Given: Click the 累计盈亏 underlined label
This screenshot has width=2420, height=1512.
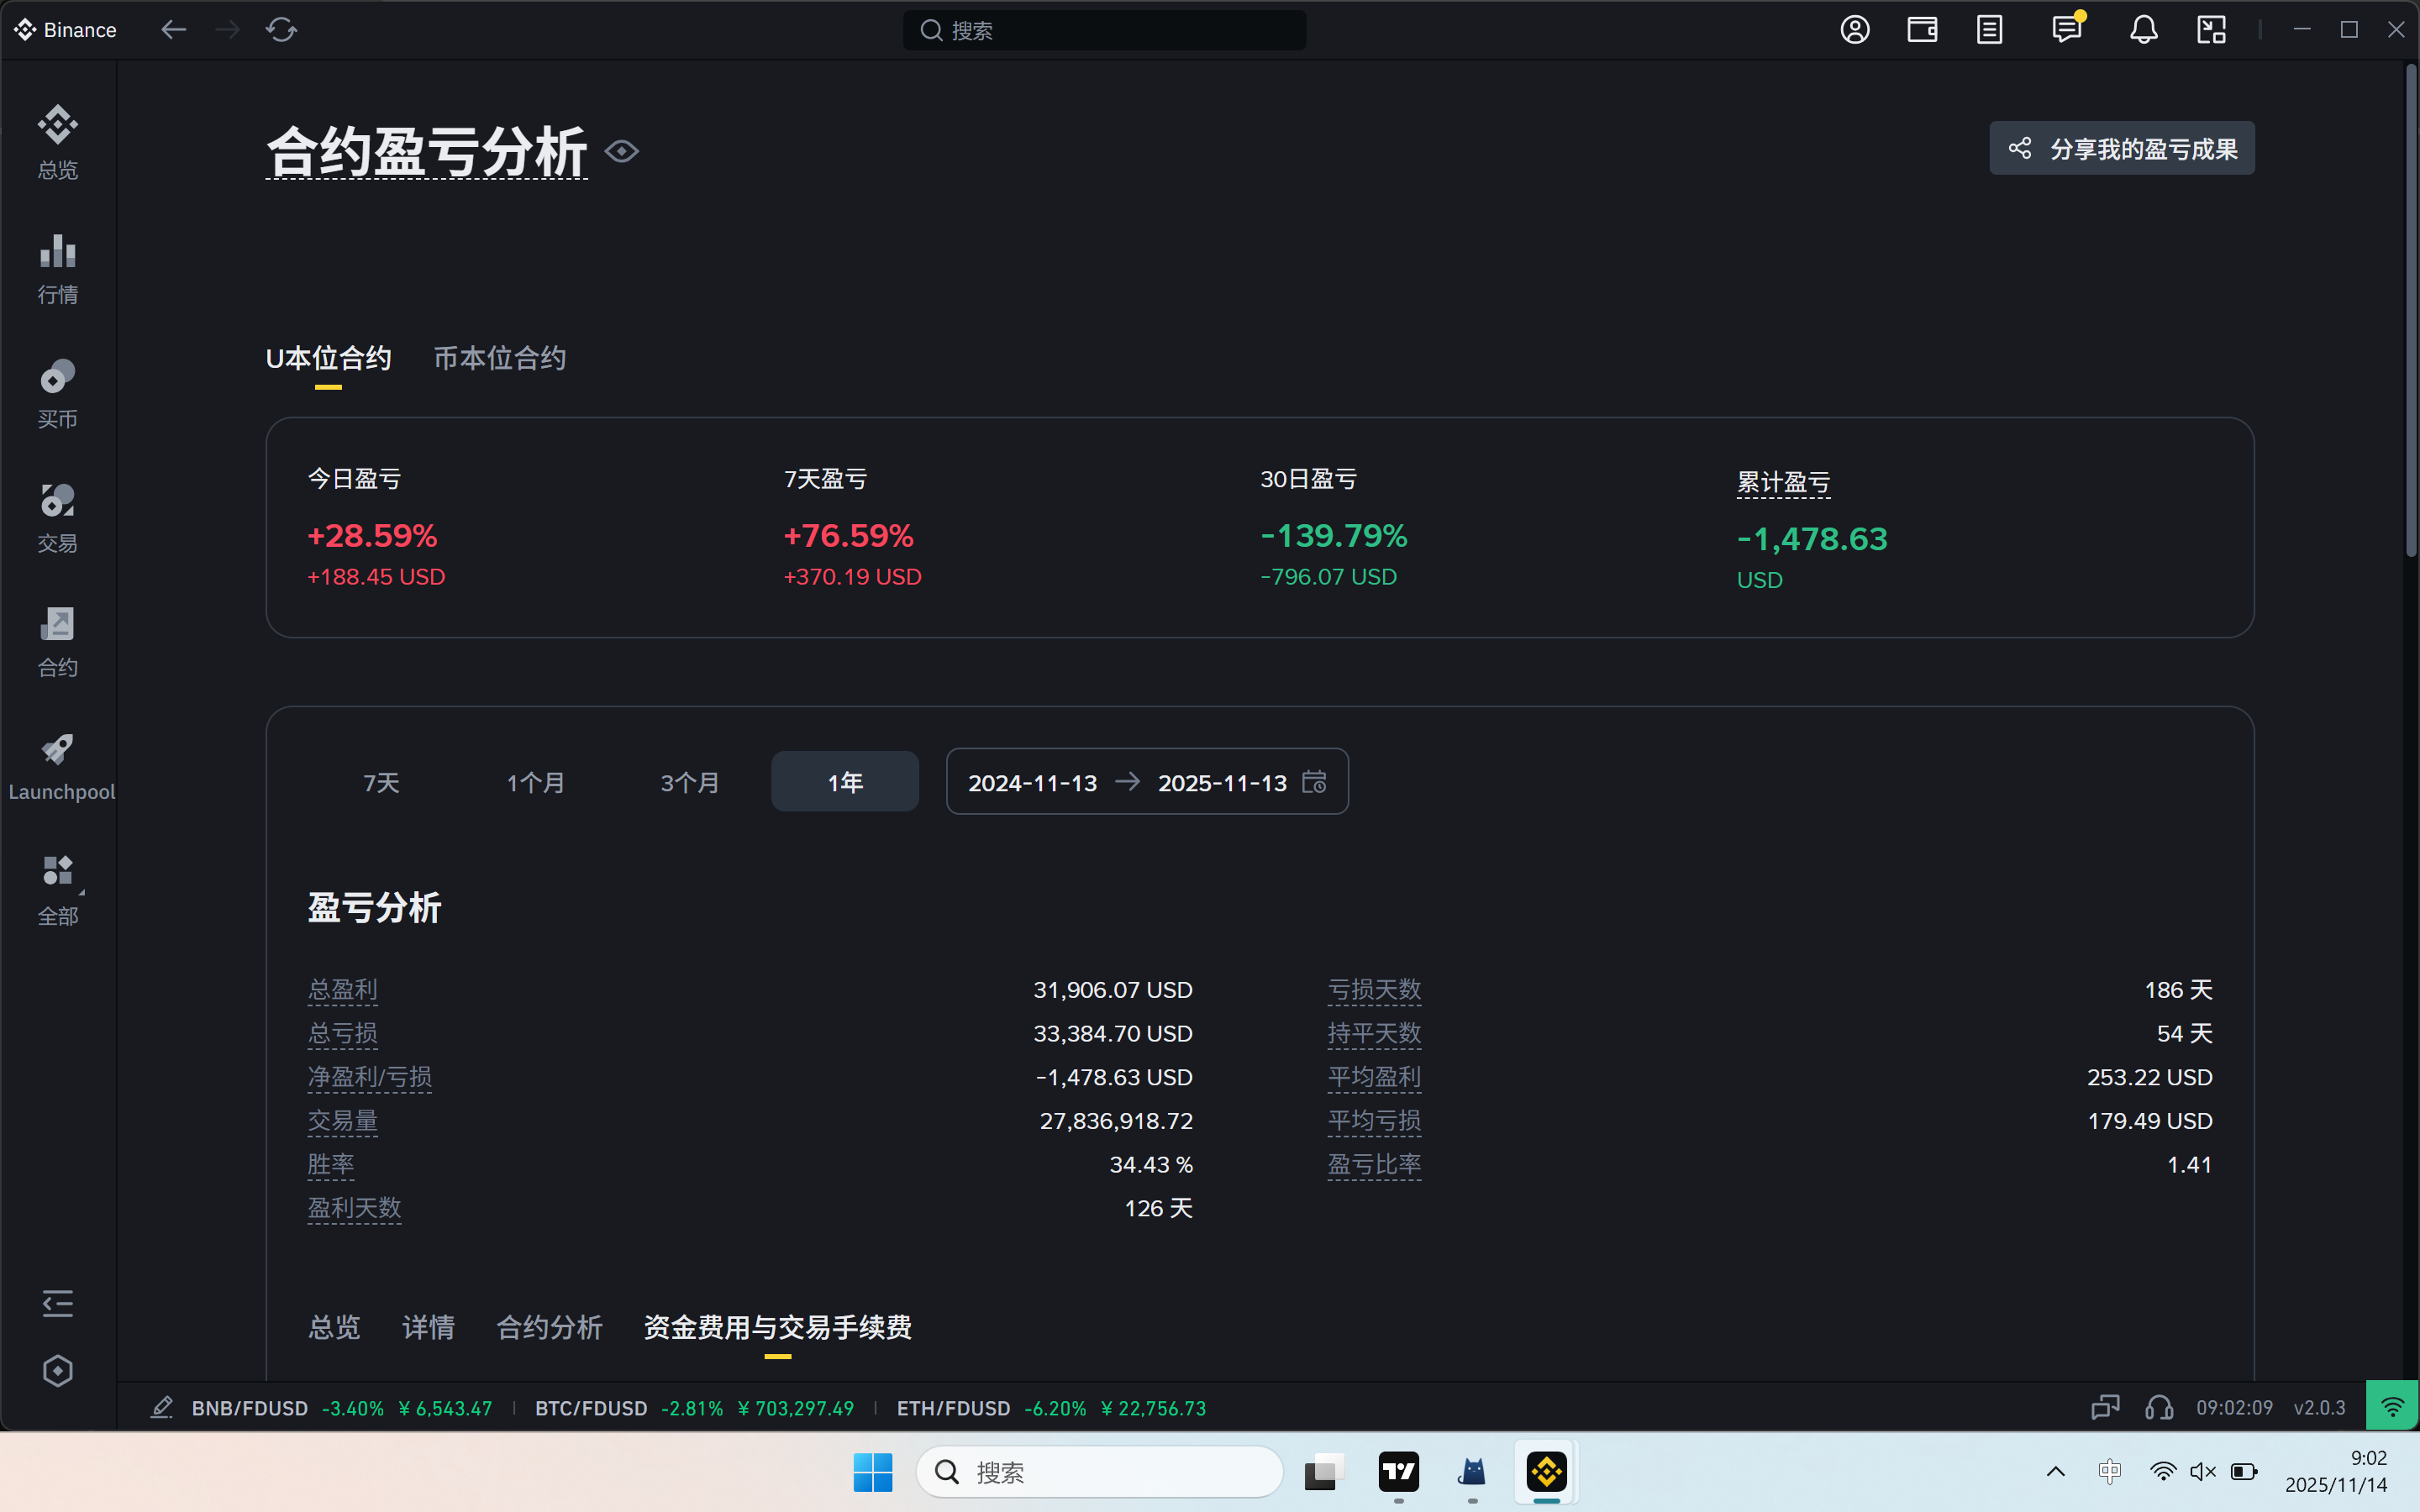Looking at the screenshot, I should click(1783, 483).
